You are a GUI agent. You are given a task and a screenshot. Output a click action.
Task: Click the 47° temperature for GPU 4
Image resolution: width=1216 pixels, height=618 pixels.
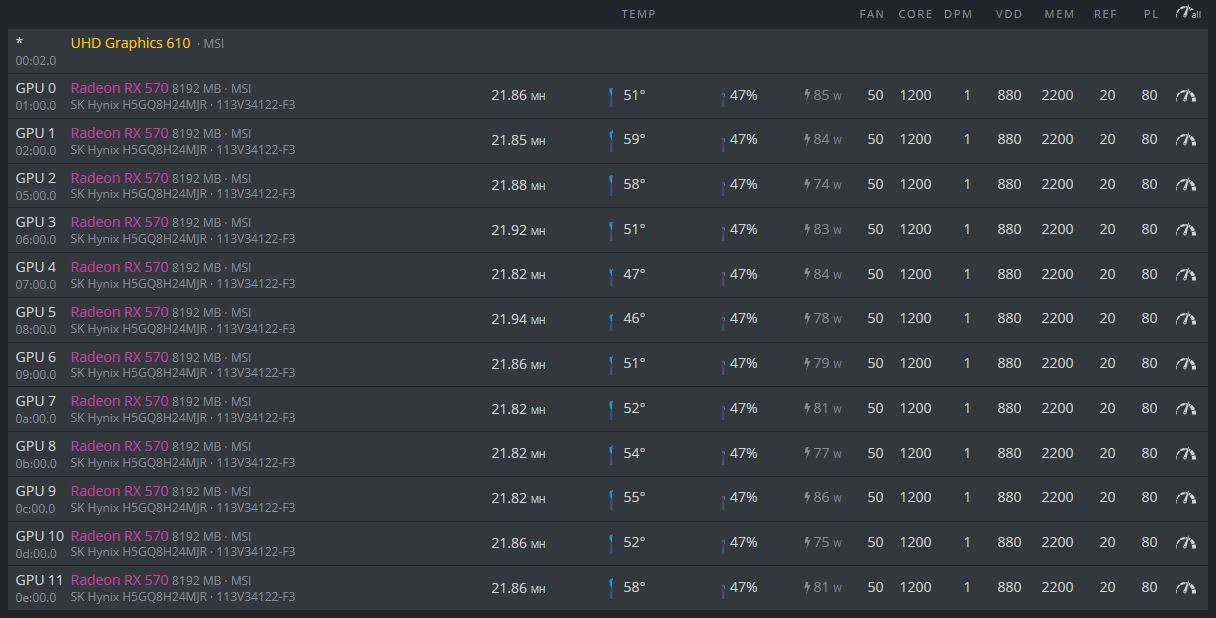pos(634,274)
